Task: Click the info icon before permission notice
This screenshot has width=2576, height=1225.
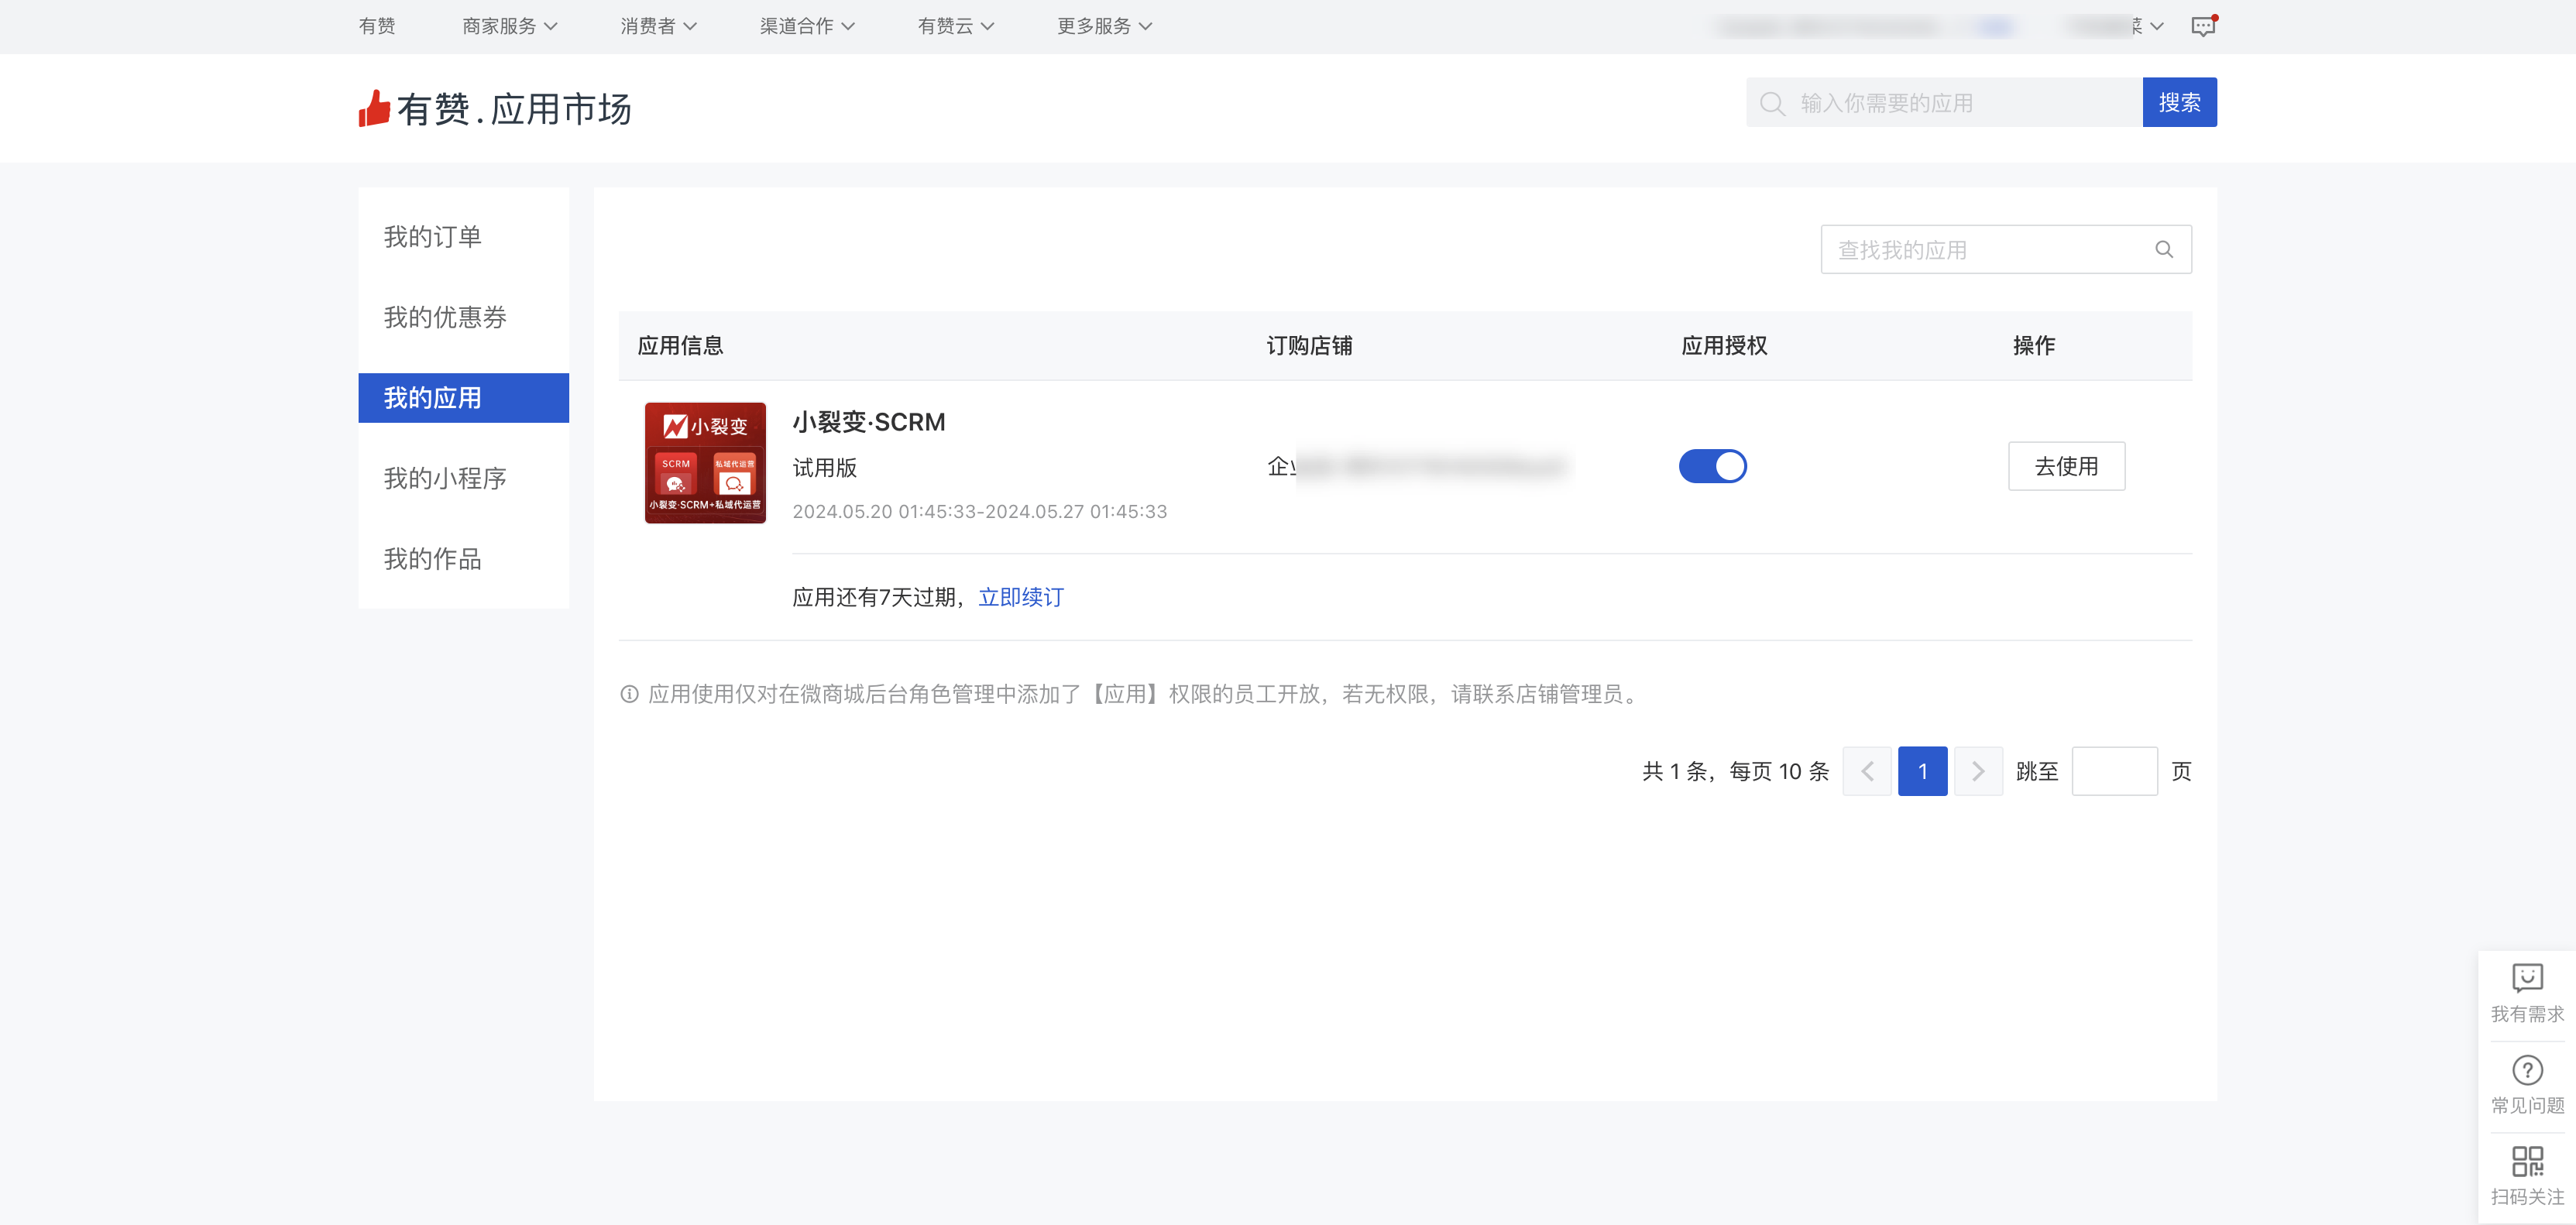Action: [629, 694]
